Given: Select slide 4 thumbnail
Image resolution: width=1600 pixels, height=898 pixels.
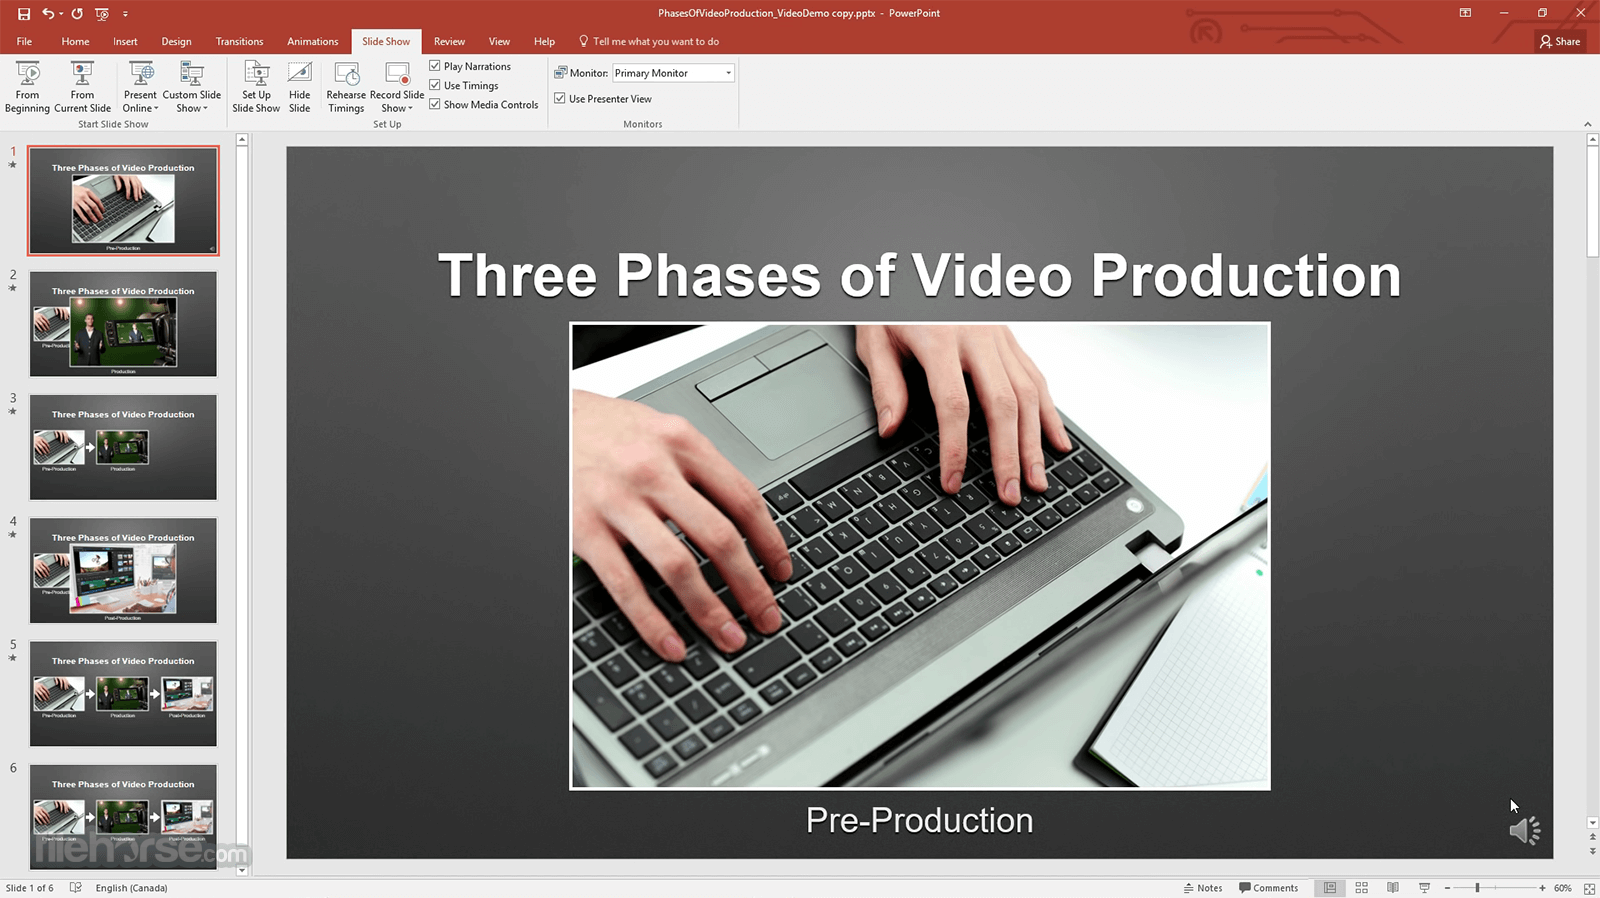Looking at the screenshot, I should point(123,570).
